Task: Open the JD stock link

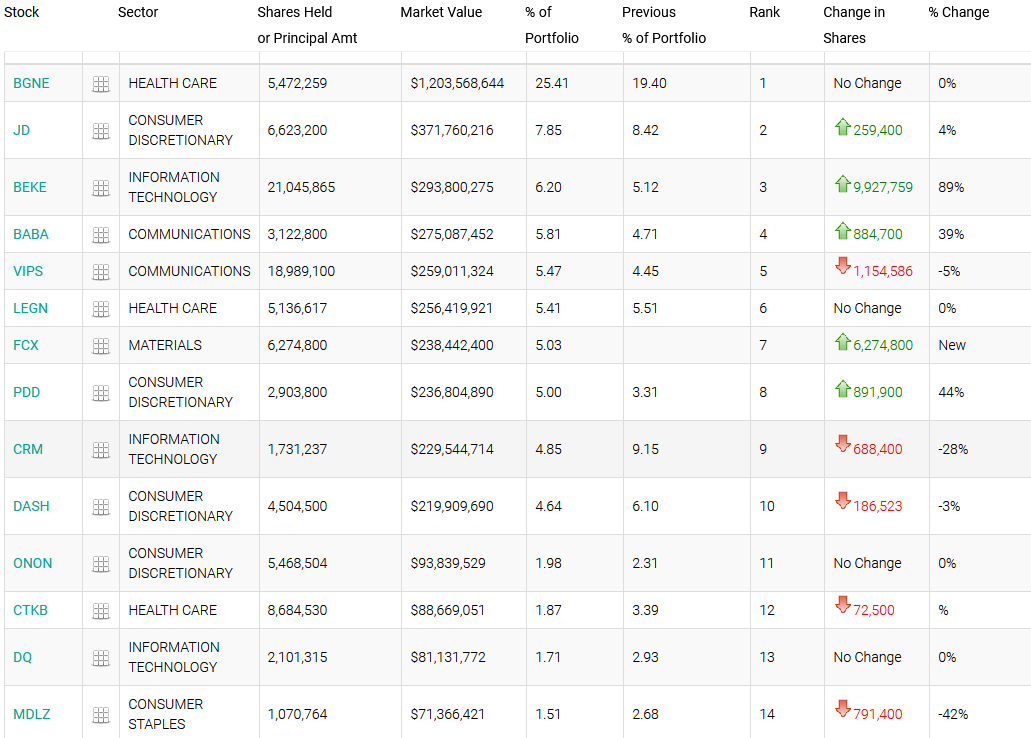Action: (x=21, y=130)
